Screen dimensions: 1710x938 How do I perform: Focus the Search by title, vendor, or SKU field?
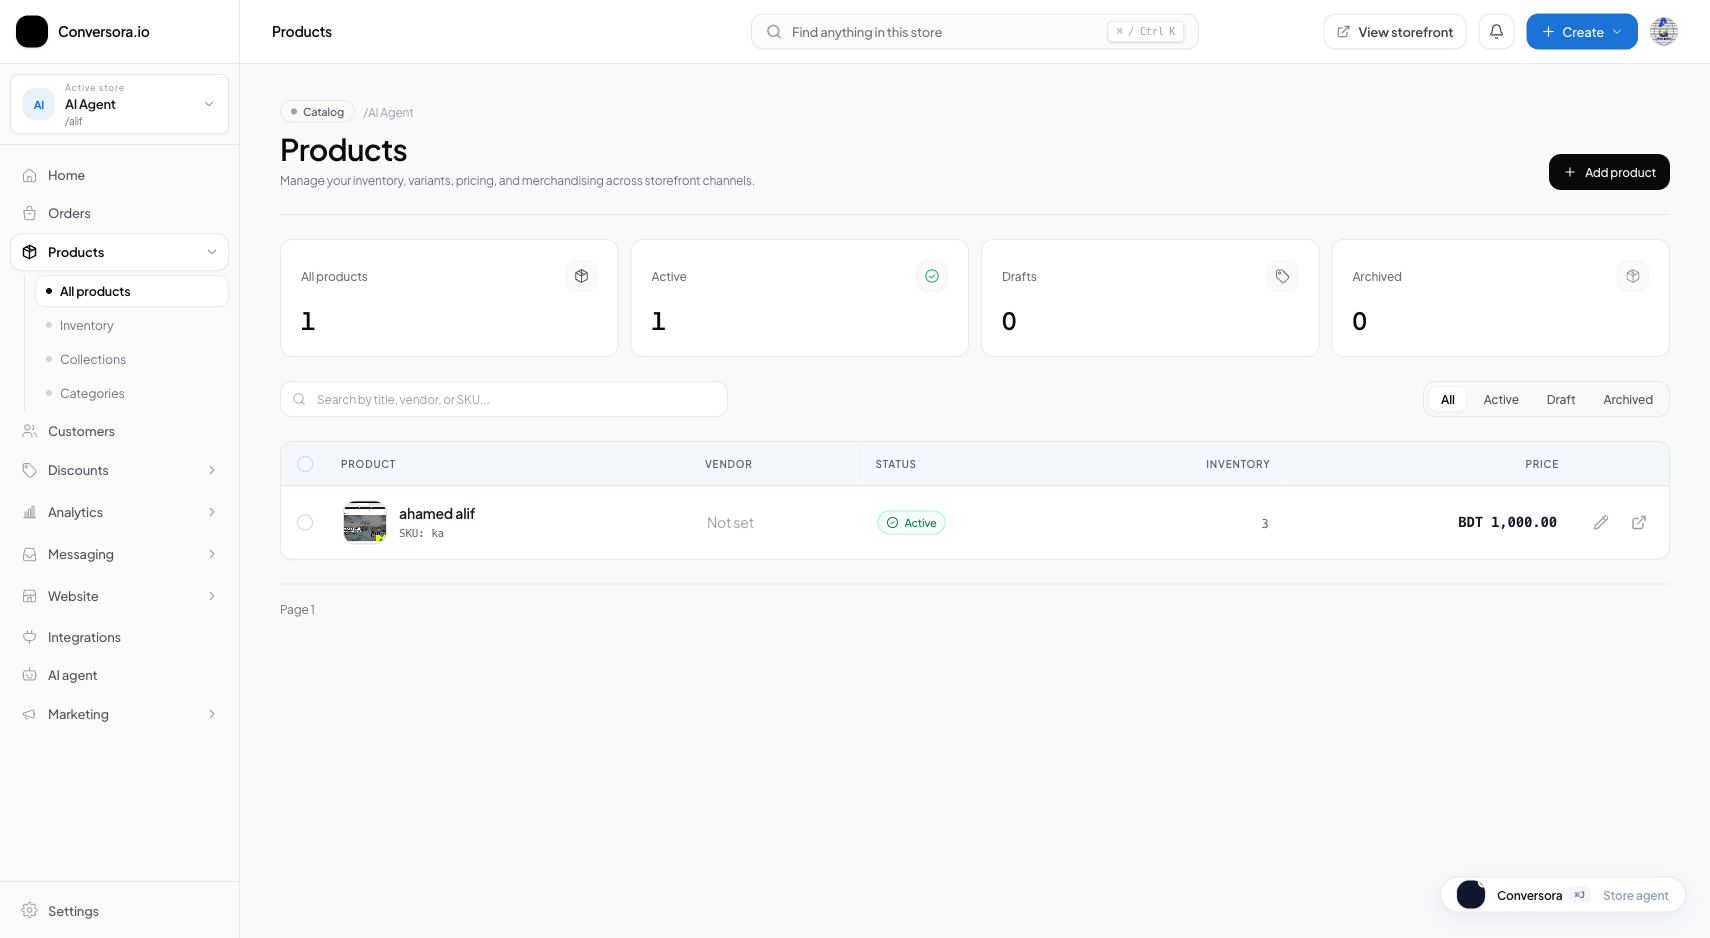click(x=504, y=399)
